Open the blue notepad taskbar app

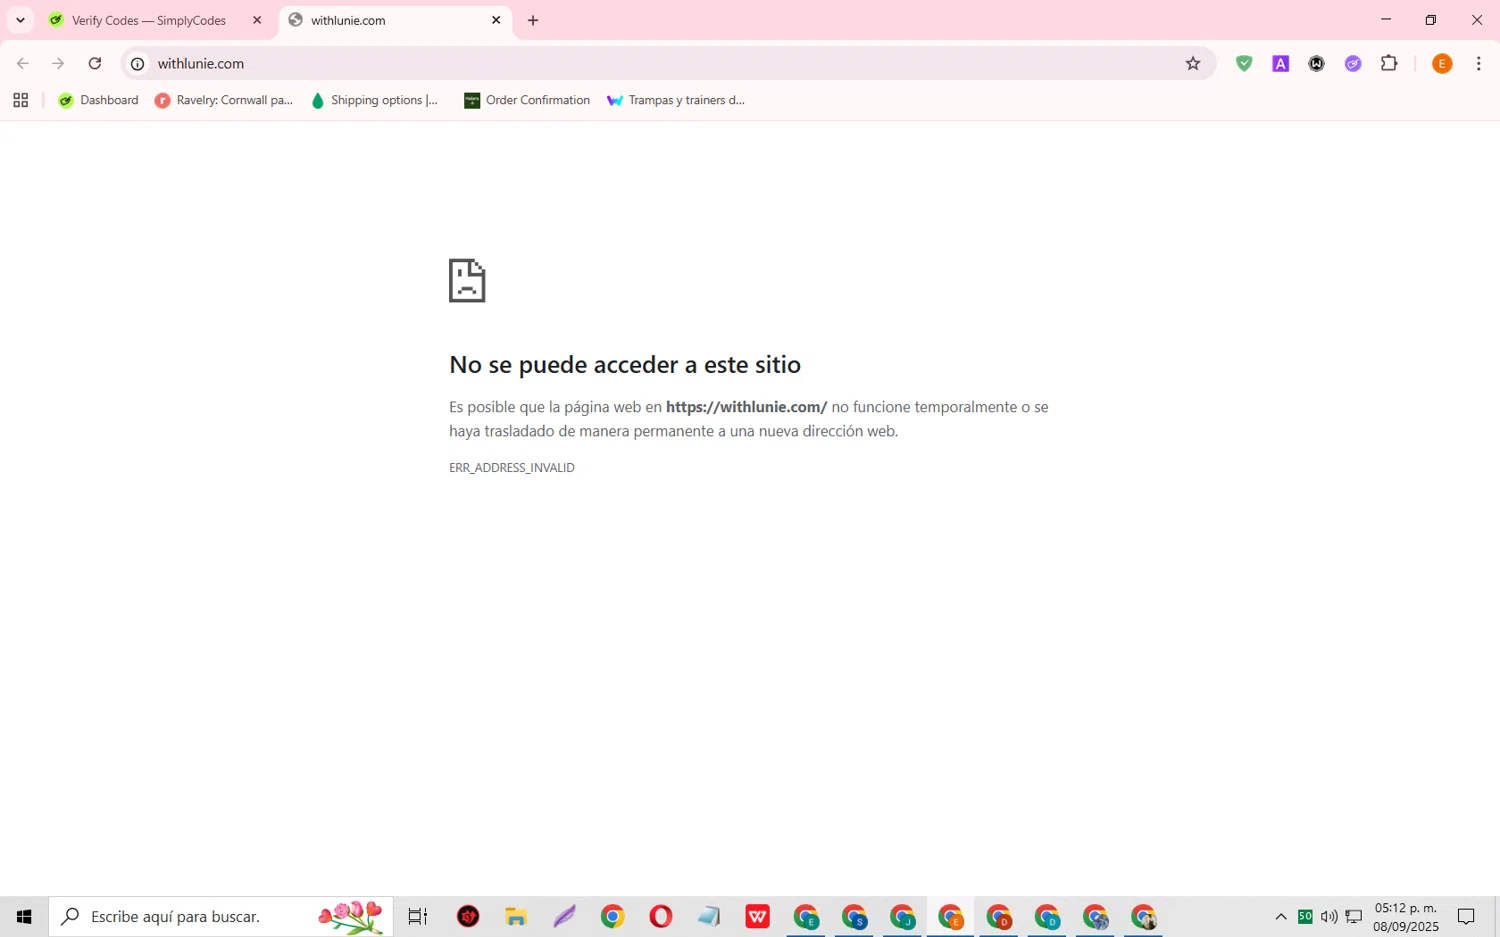coord(709,916)
